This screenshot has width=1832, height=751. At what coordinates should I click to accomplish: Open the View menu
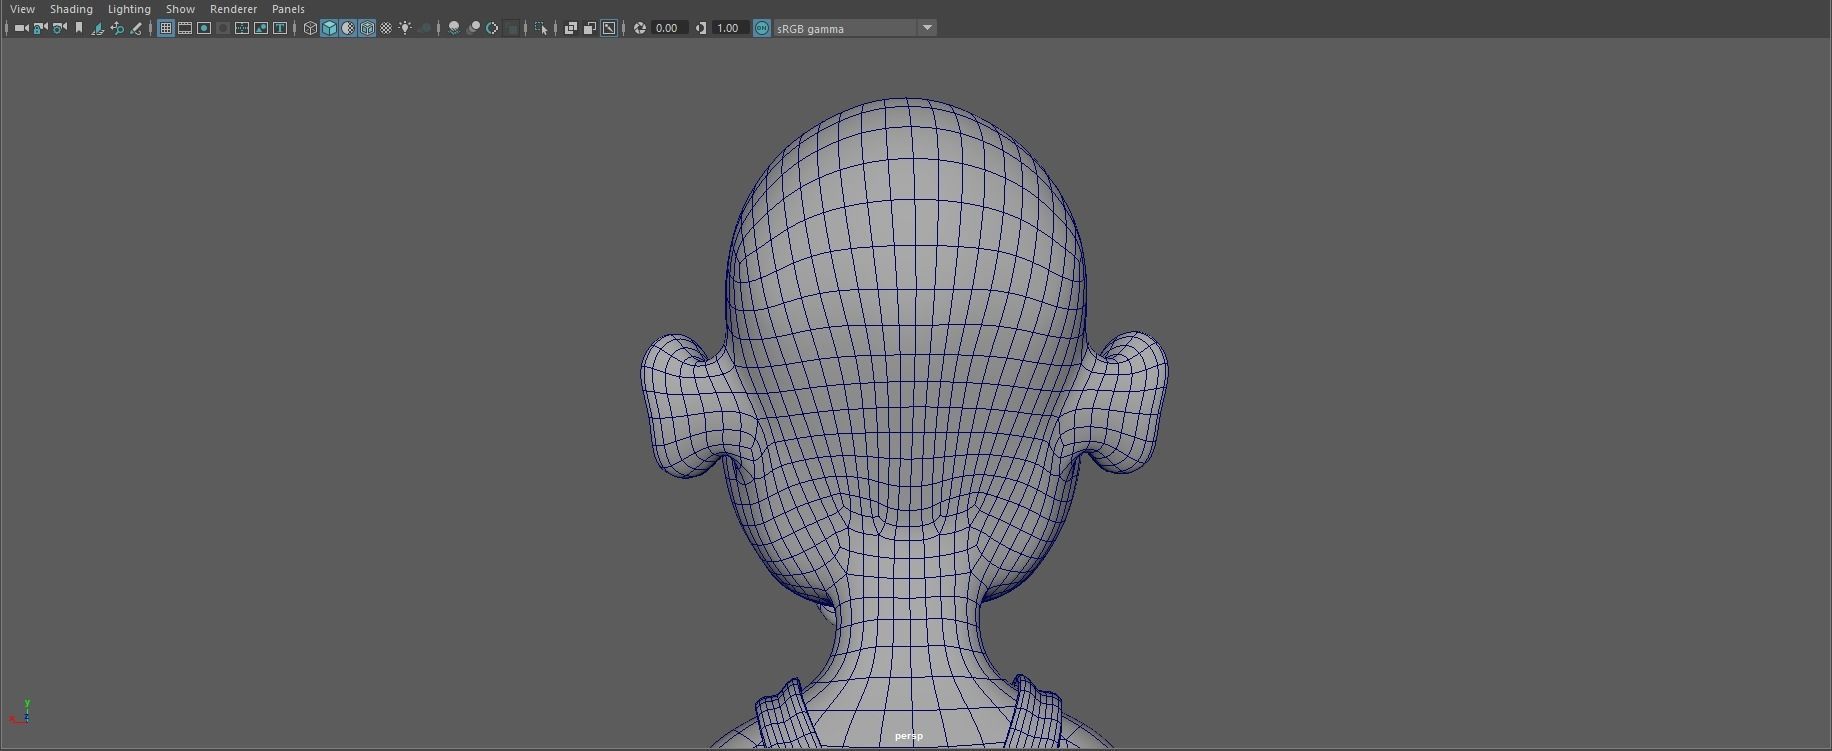(x=22, y=9)
